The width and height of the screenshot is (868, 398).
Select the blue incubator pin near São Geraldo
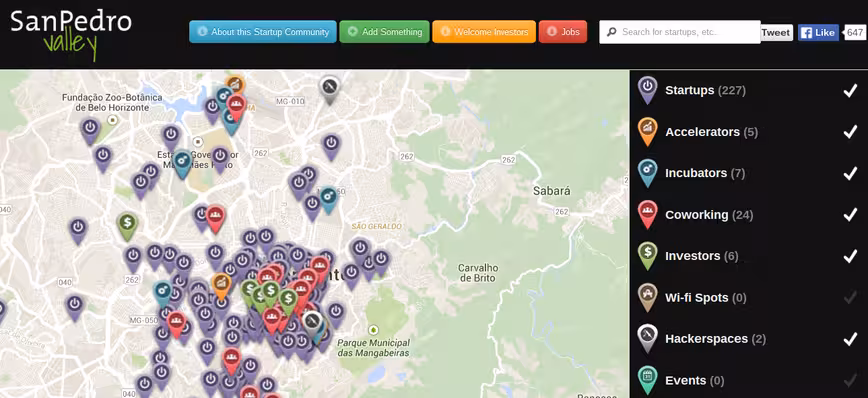(328, 199)
